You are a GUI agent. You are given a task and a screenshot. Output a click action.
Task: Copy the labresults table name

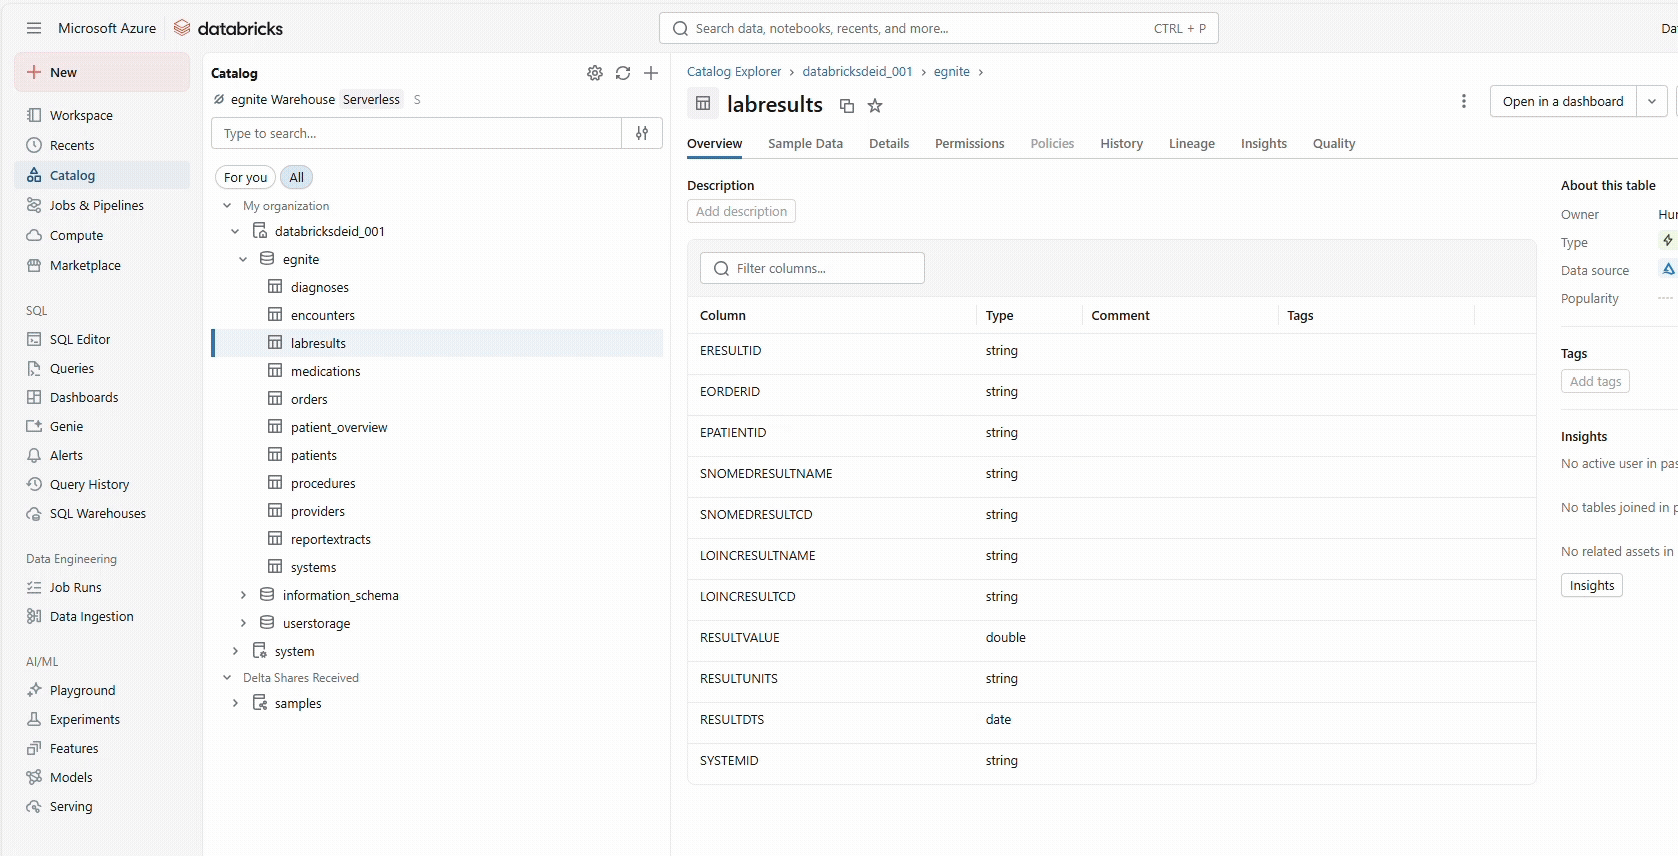pos(847,106)
